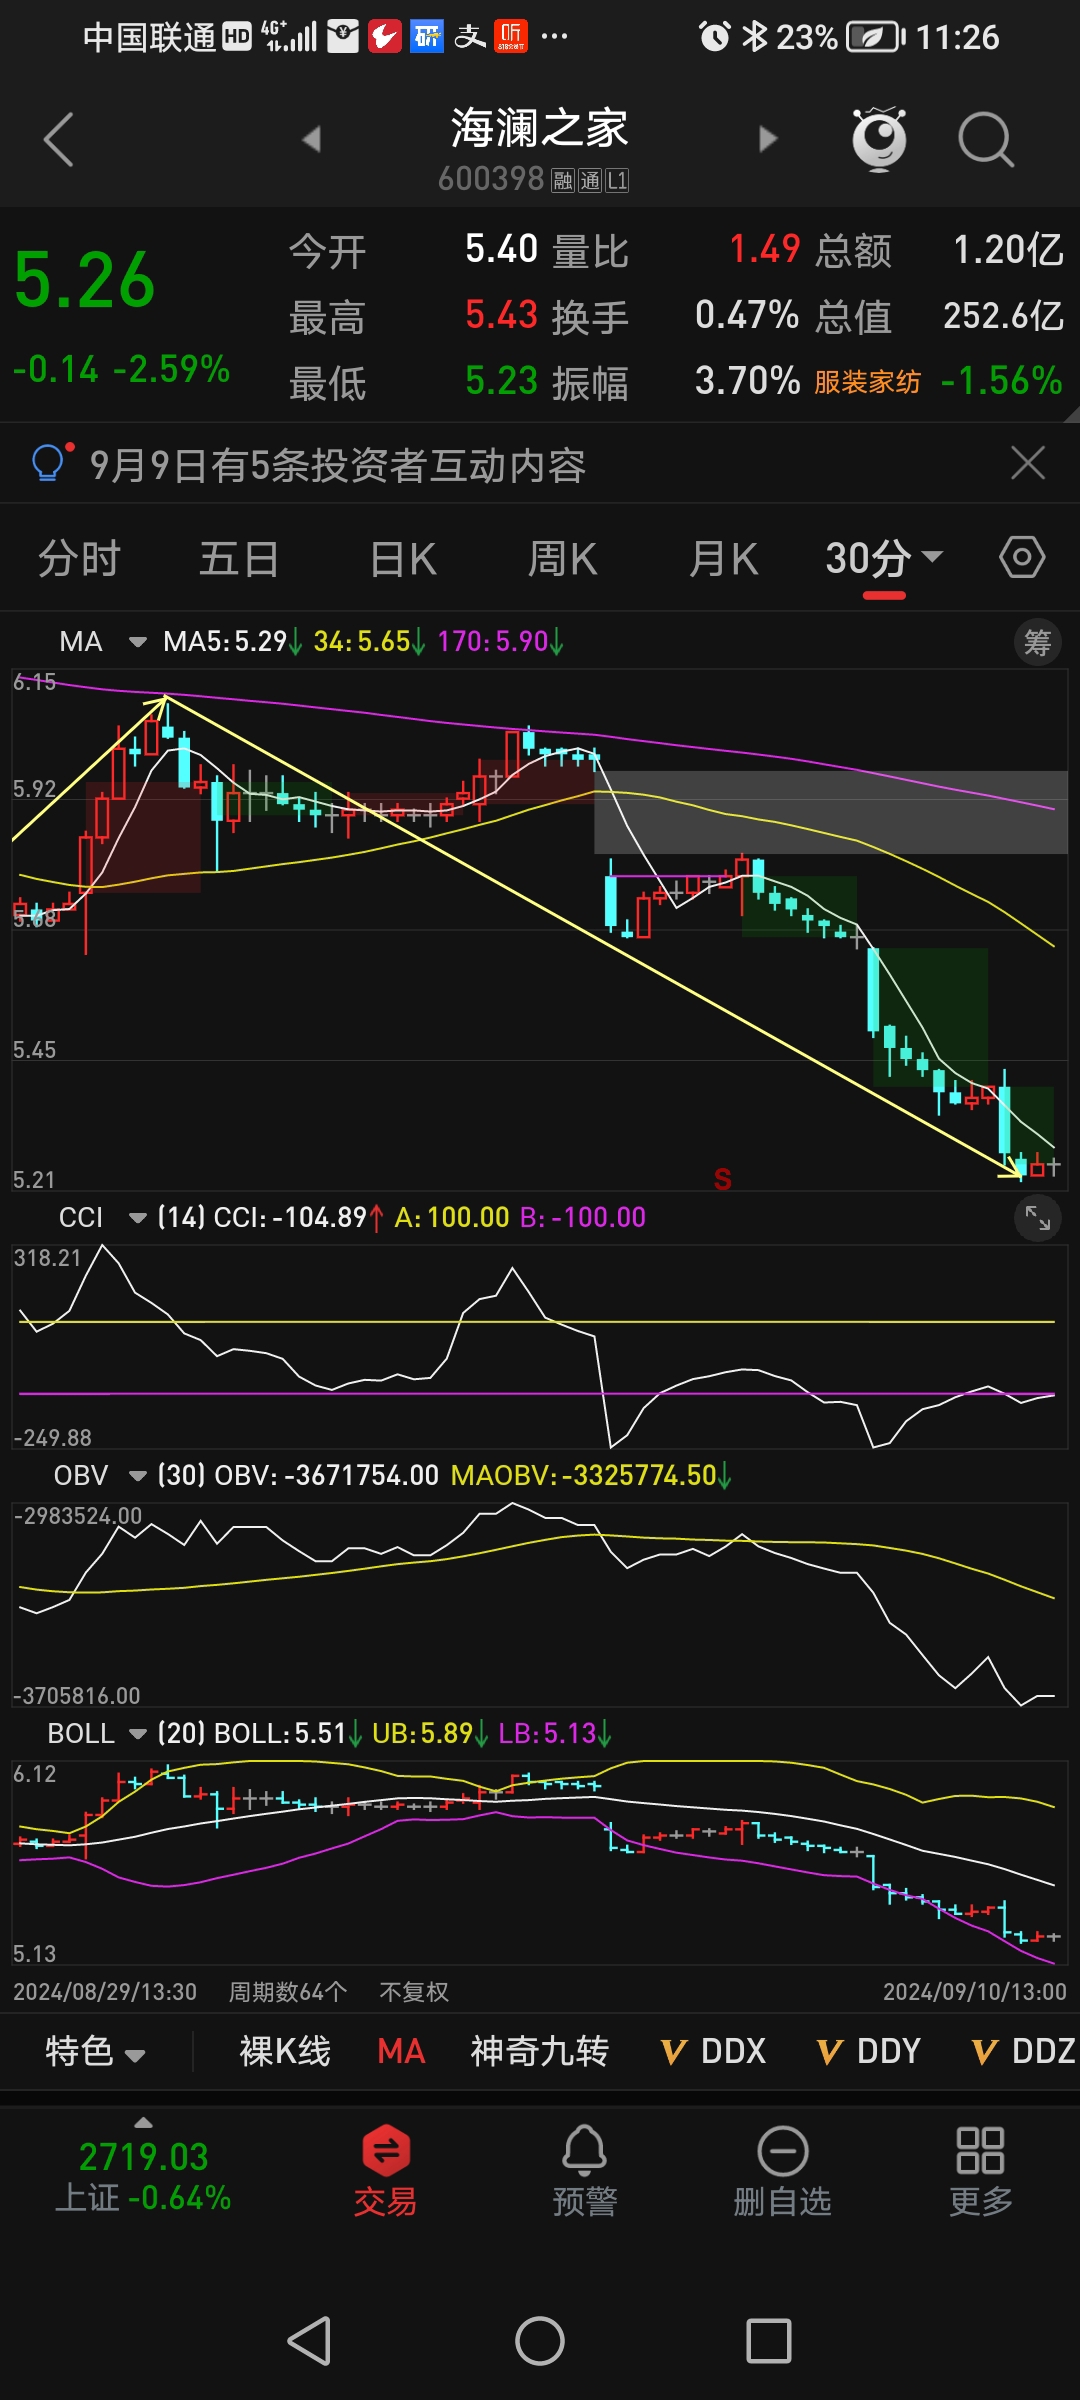Open stock search magnifier

tap(986, 139)
